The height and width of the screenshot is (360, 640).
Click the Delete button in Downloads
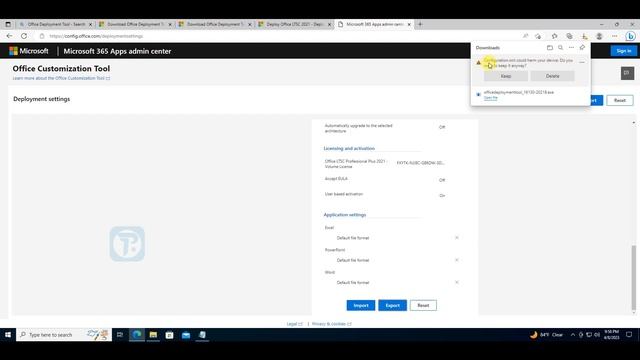552,76
